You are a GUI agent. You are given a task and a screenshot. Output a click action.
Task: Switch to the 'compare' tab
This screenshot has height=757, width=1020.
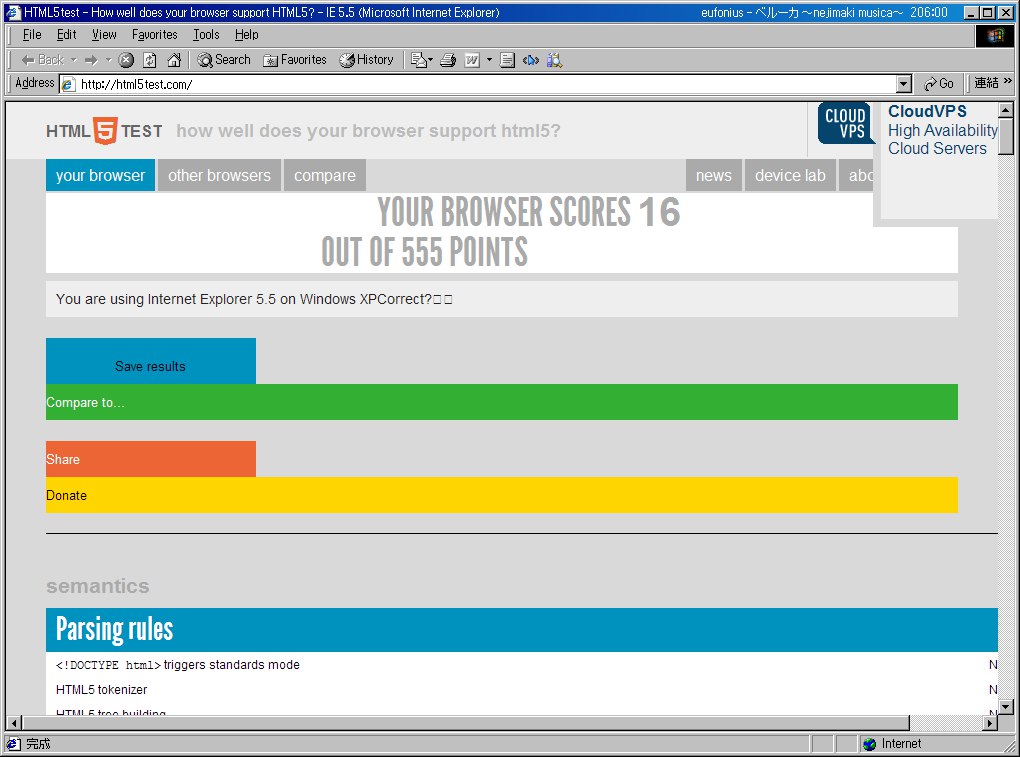(325, 176)
